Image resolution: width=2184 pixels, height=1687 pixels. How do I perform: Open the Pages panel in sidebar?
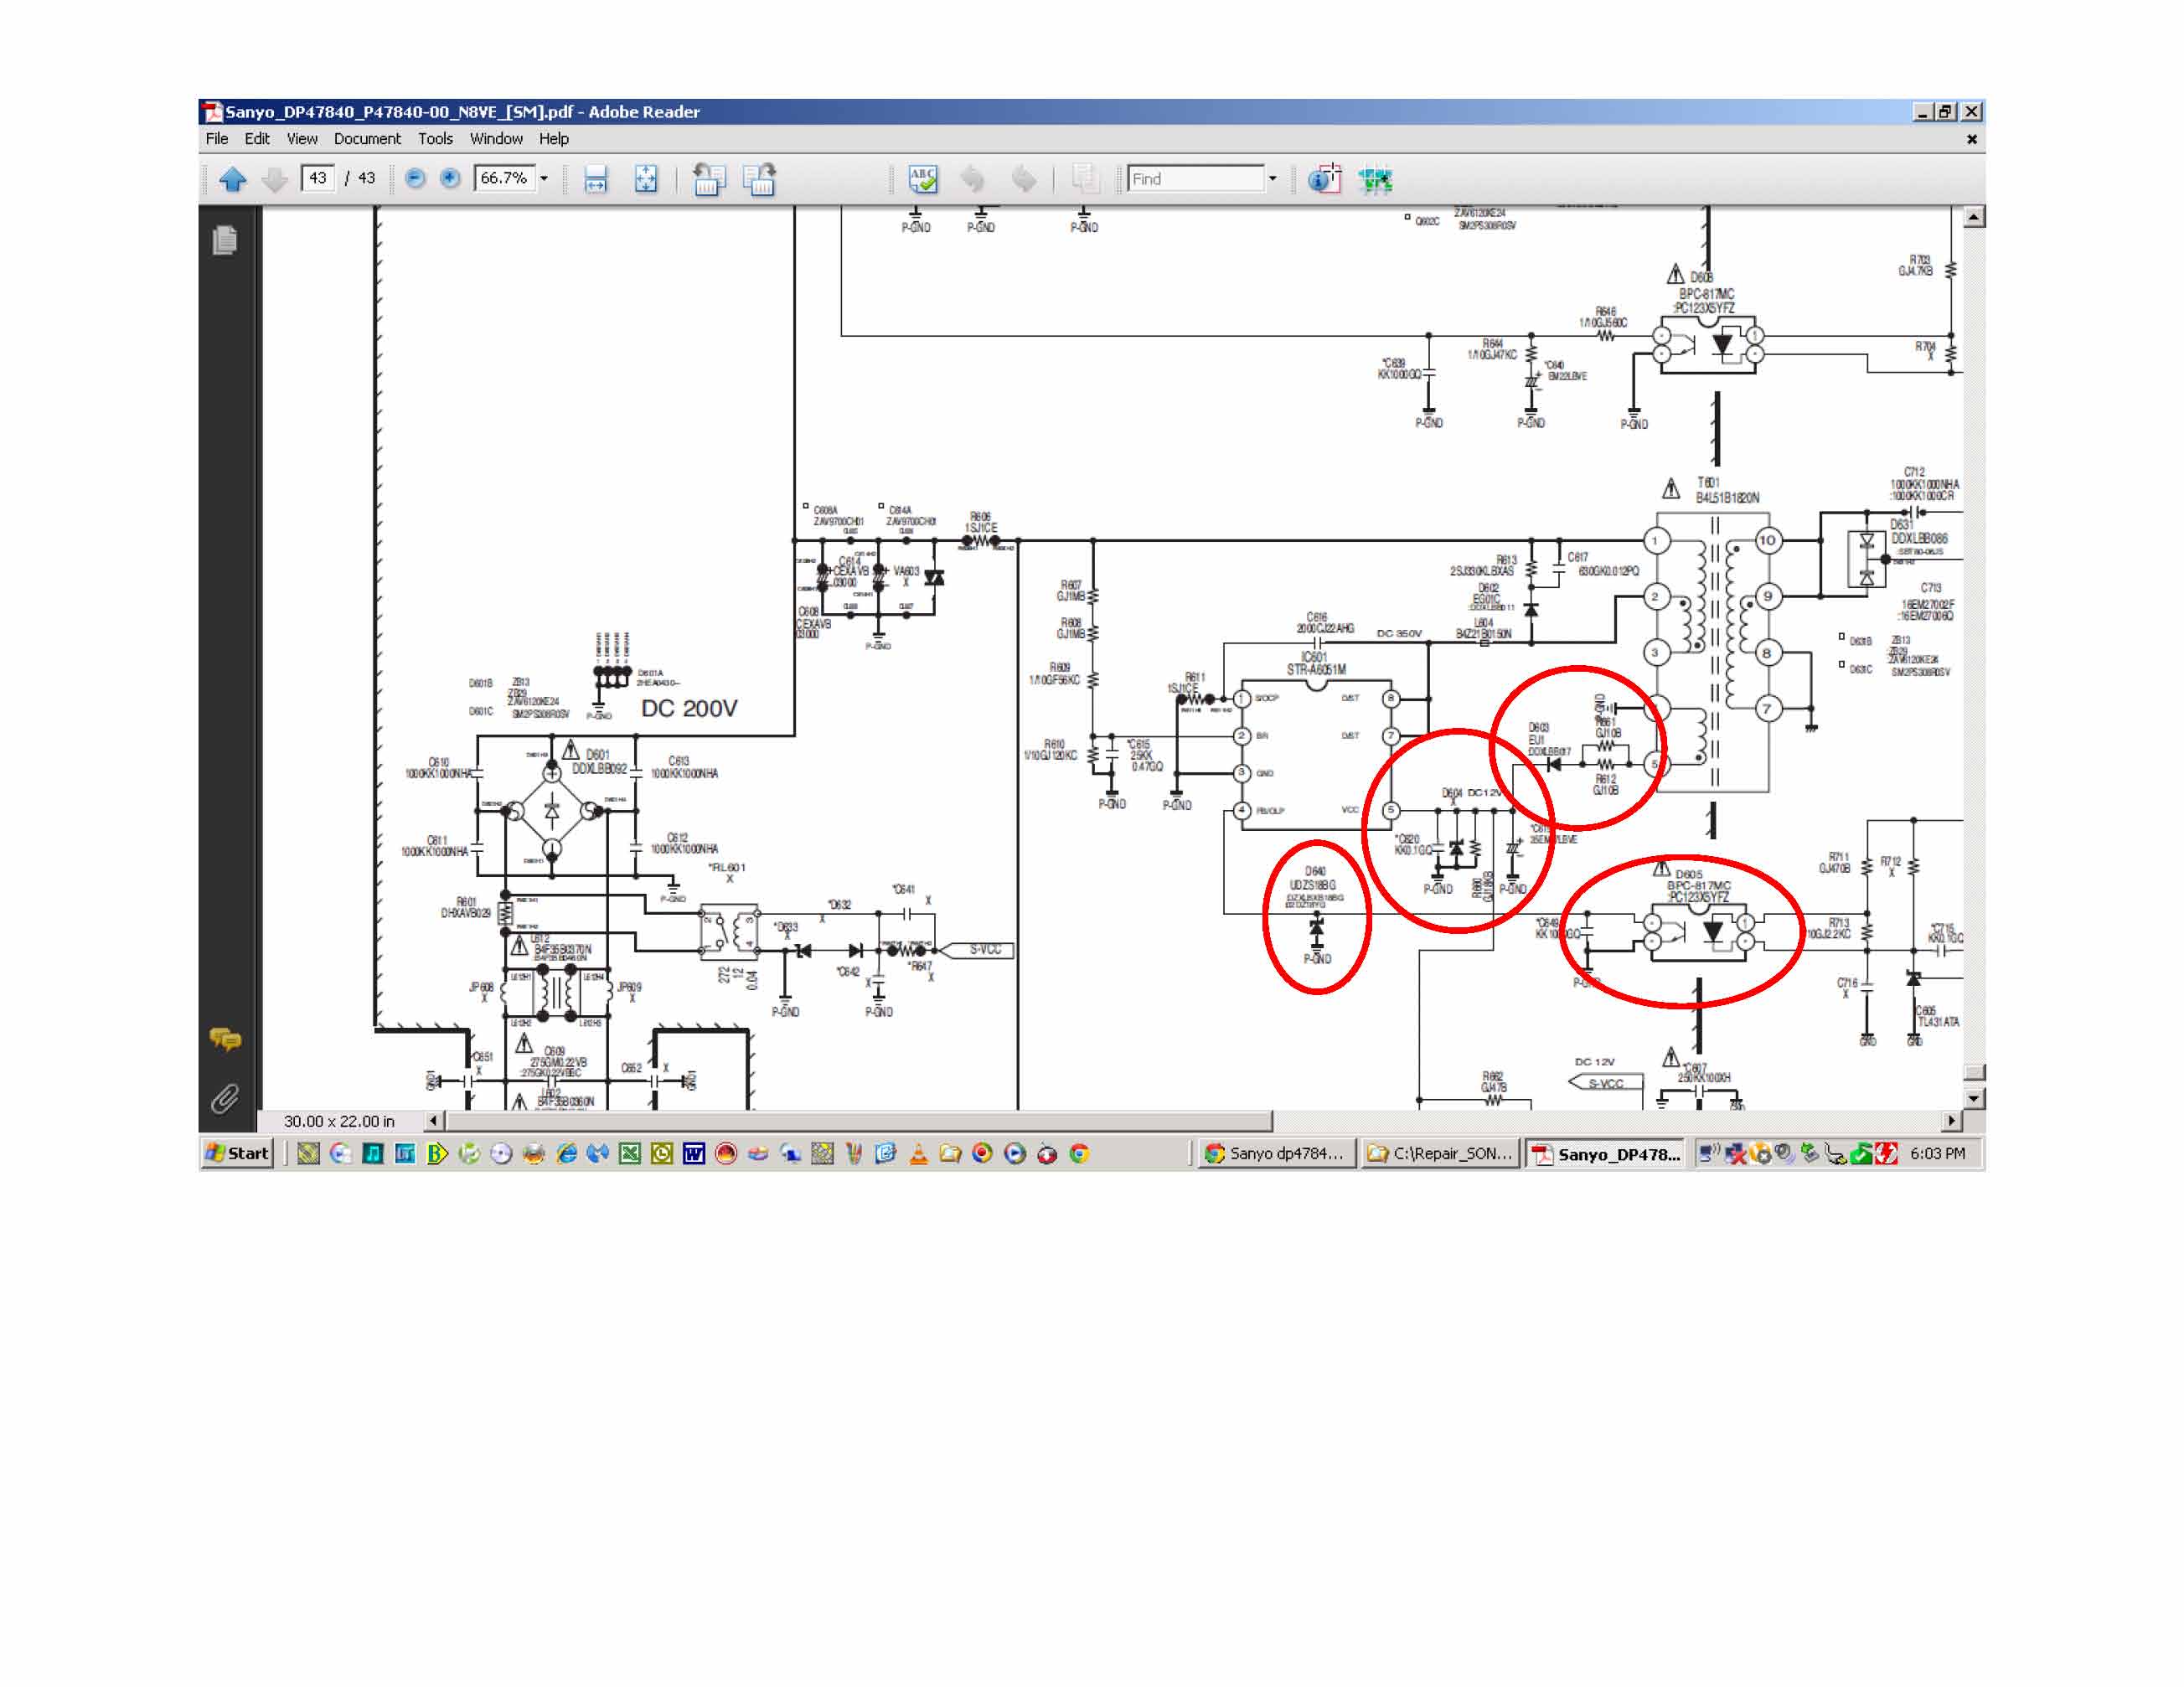(225, 240)
